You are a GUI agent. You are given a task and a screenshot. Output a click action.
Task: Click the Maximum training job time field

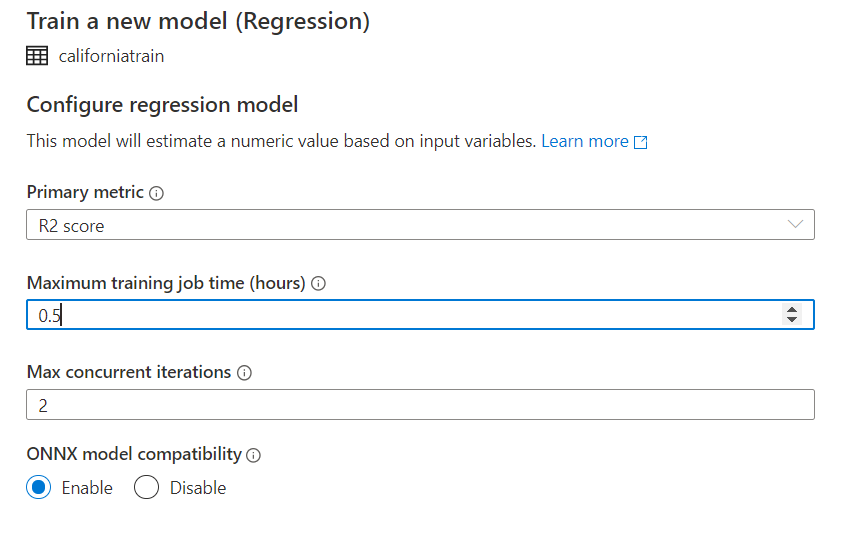pyautogui.click(x=420, y=314)
